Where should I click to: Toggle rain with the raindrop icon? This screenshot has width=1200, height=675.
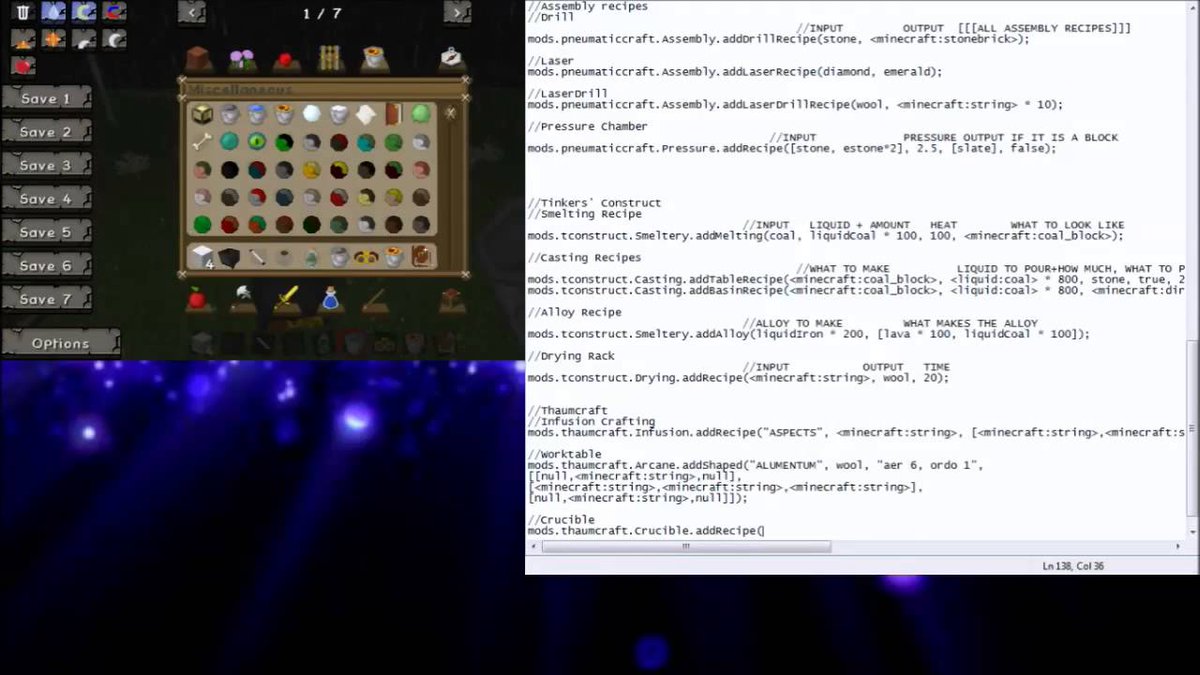(52, 11)
